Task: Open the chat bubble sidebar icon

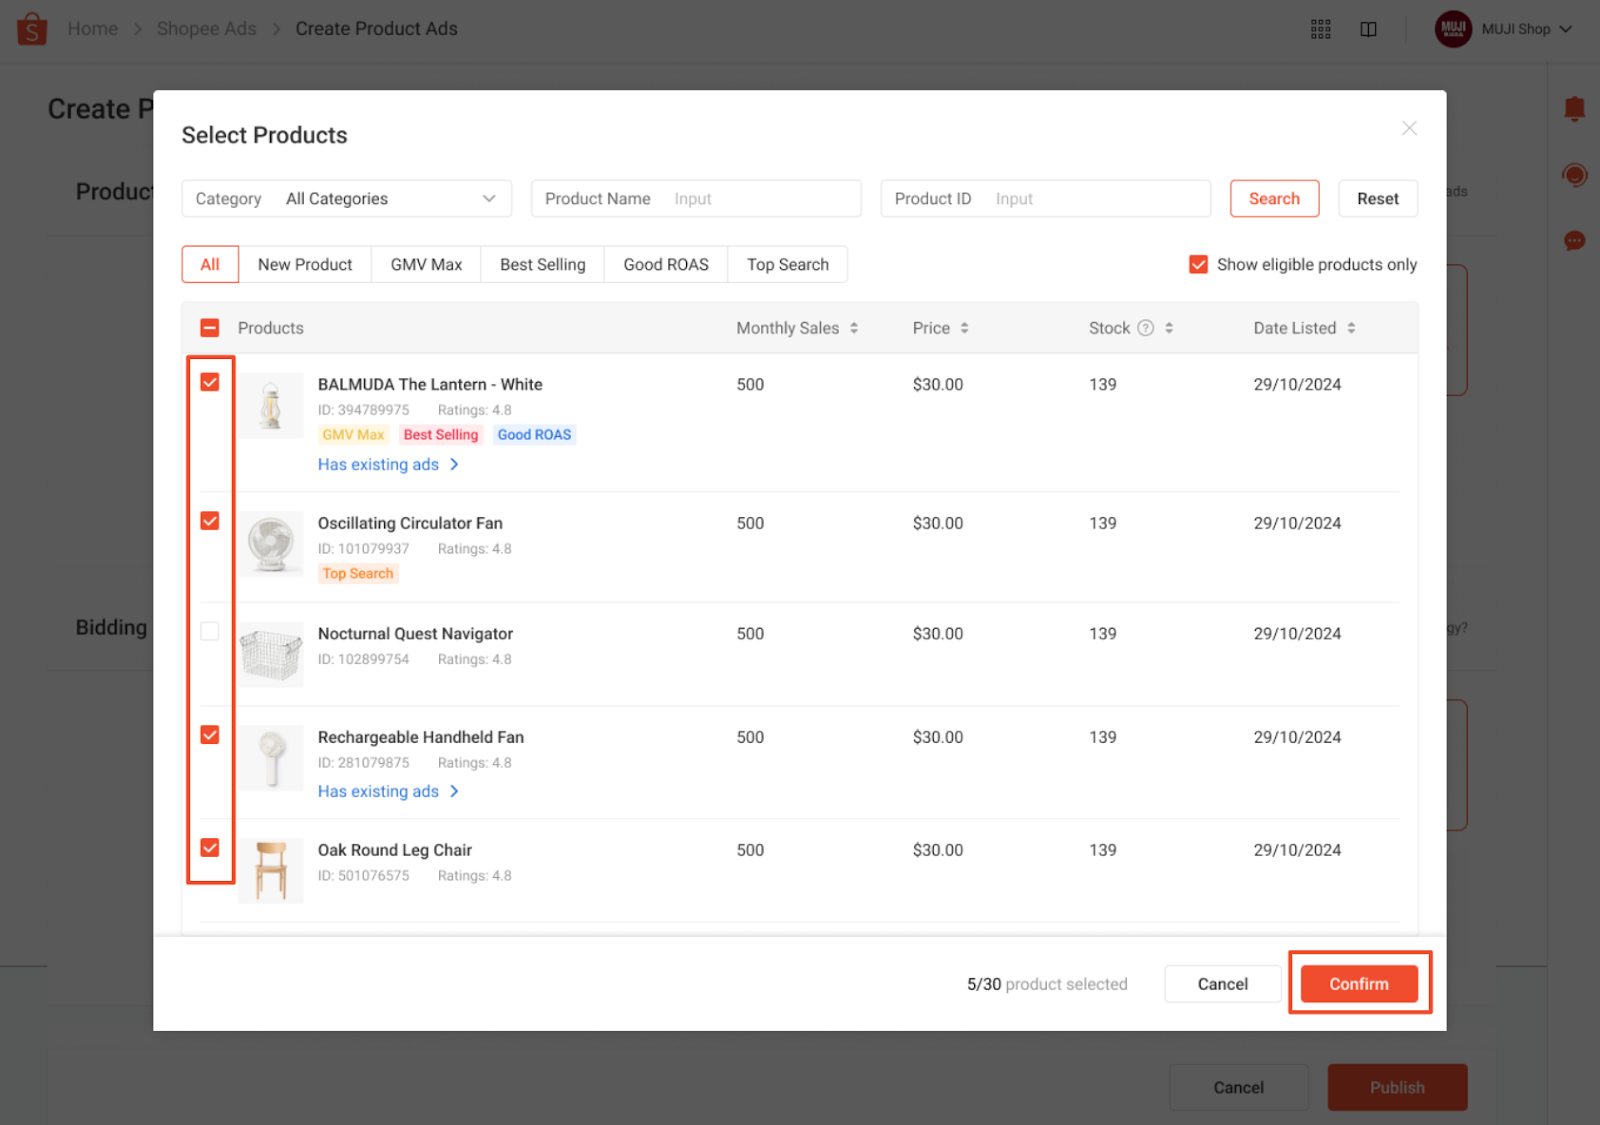Action: [1574, 241]
